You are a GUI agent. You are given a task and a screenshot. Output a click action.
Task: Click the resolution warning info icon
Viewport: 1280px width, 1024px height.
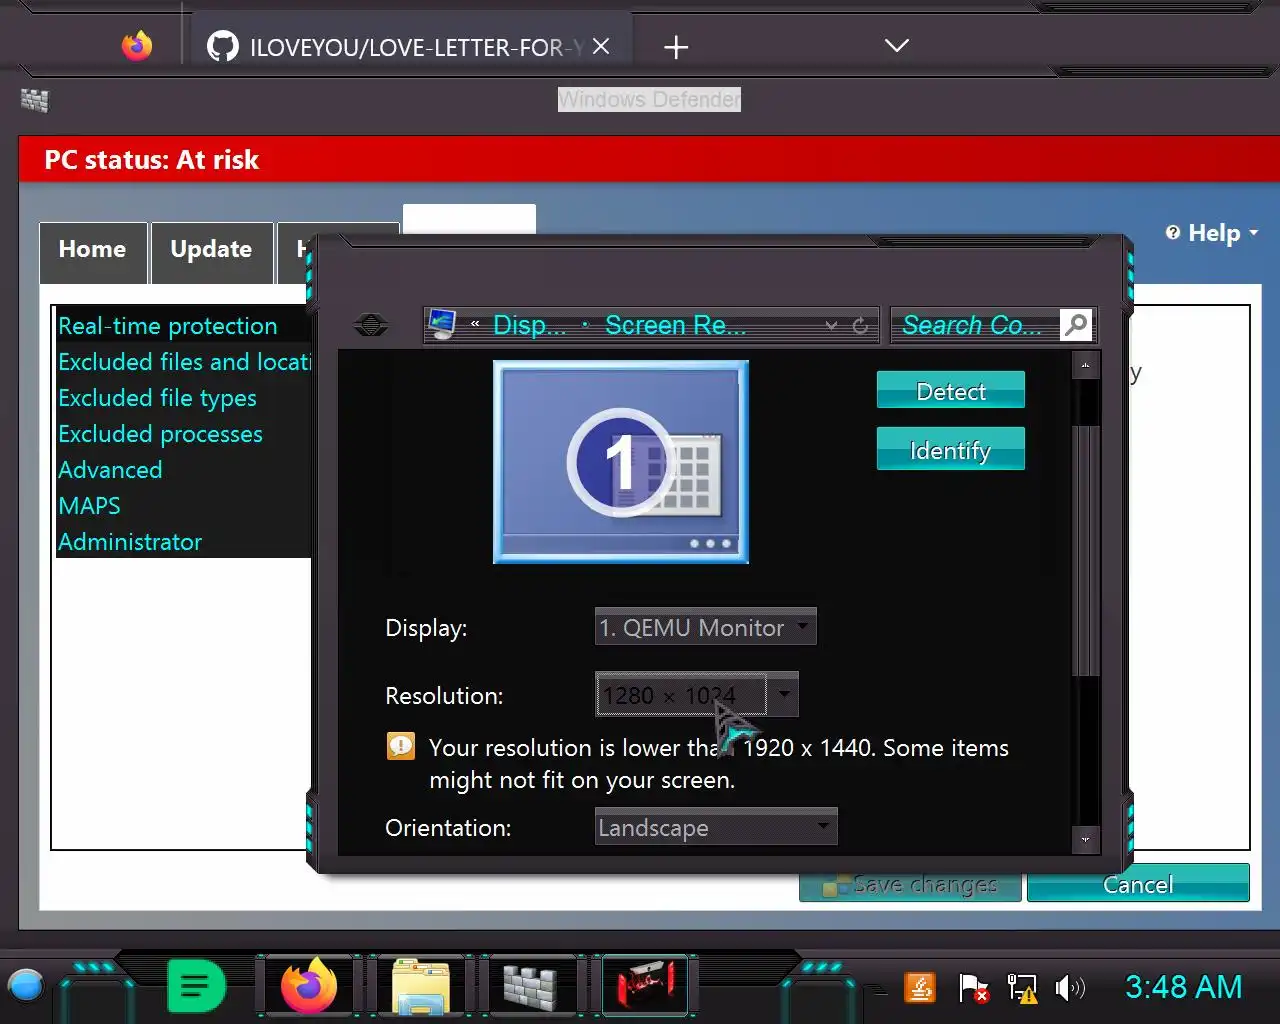point(401,747)
